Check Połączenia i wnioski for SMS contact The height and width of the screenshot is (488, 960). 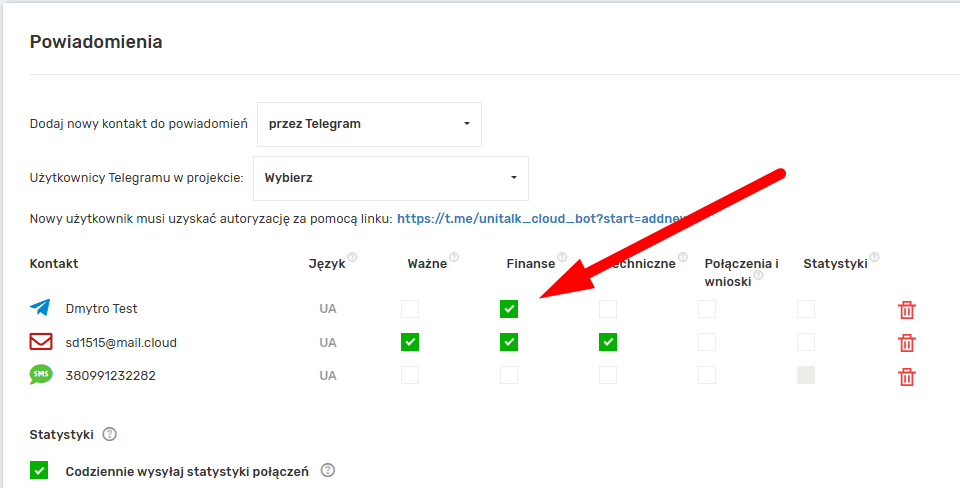[x=707, y=376]
